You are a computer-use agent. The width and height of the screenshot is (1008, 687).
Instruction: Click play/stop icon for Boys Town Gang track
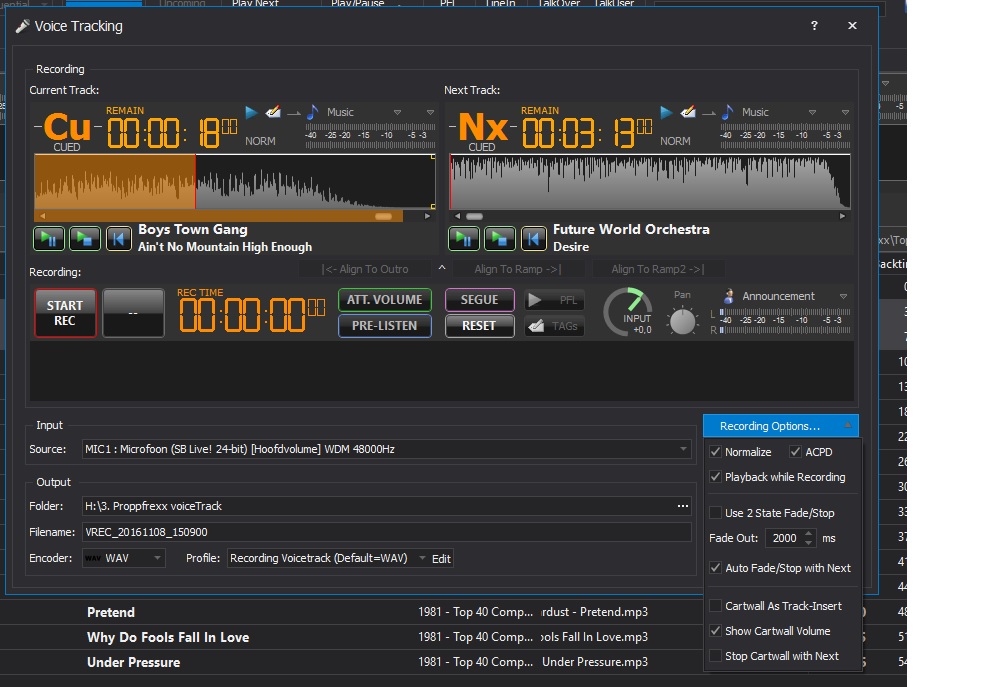84,239
